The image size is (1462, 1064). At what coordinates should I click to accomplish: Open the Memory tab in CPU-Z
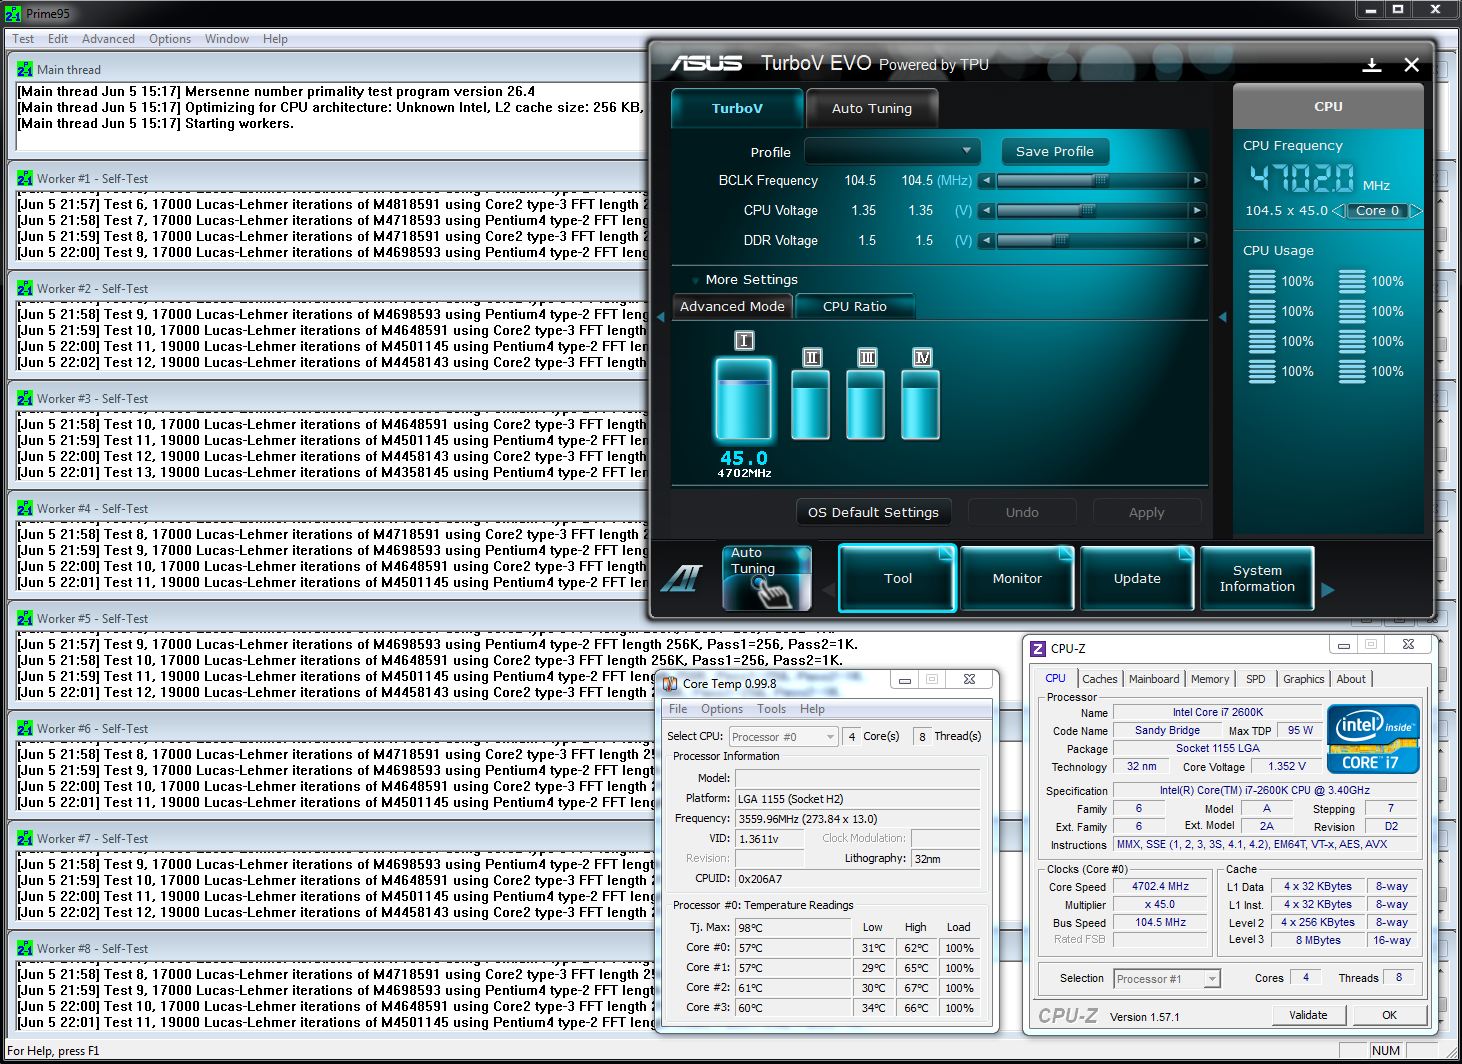coord(1210,679)
